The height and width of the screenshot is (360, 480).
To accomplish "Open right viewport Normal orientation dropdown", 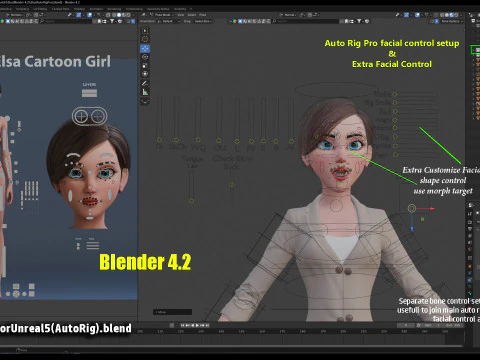I will coord(288,15).
